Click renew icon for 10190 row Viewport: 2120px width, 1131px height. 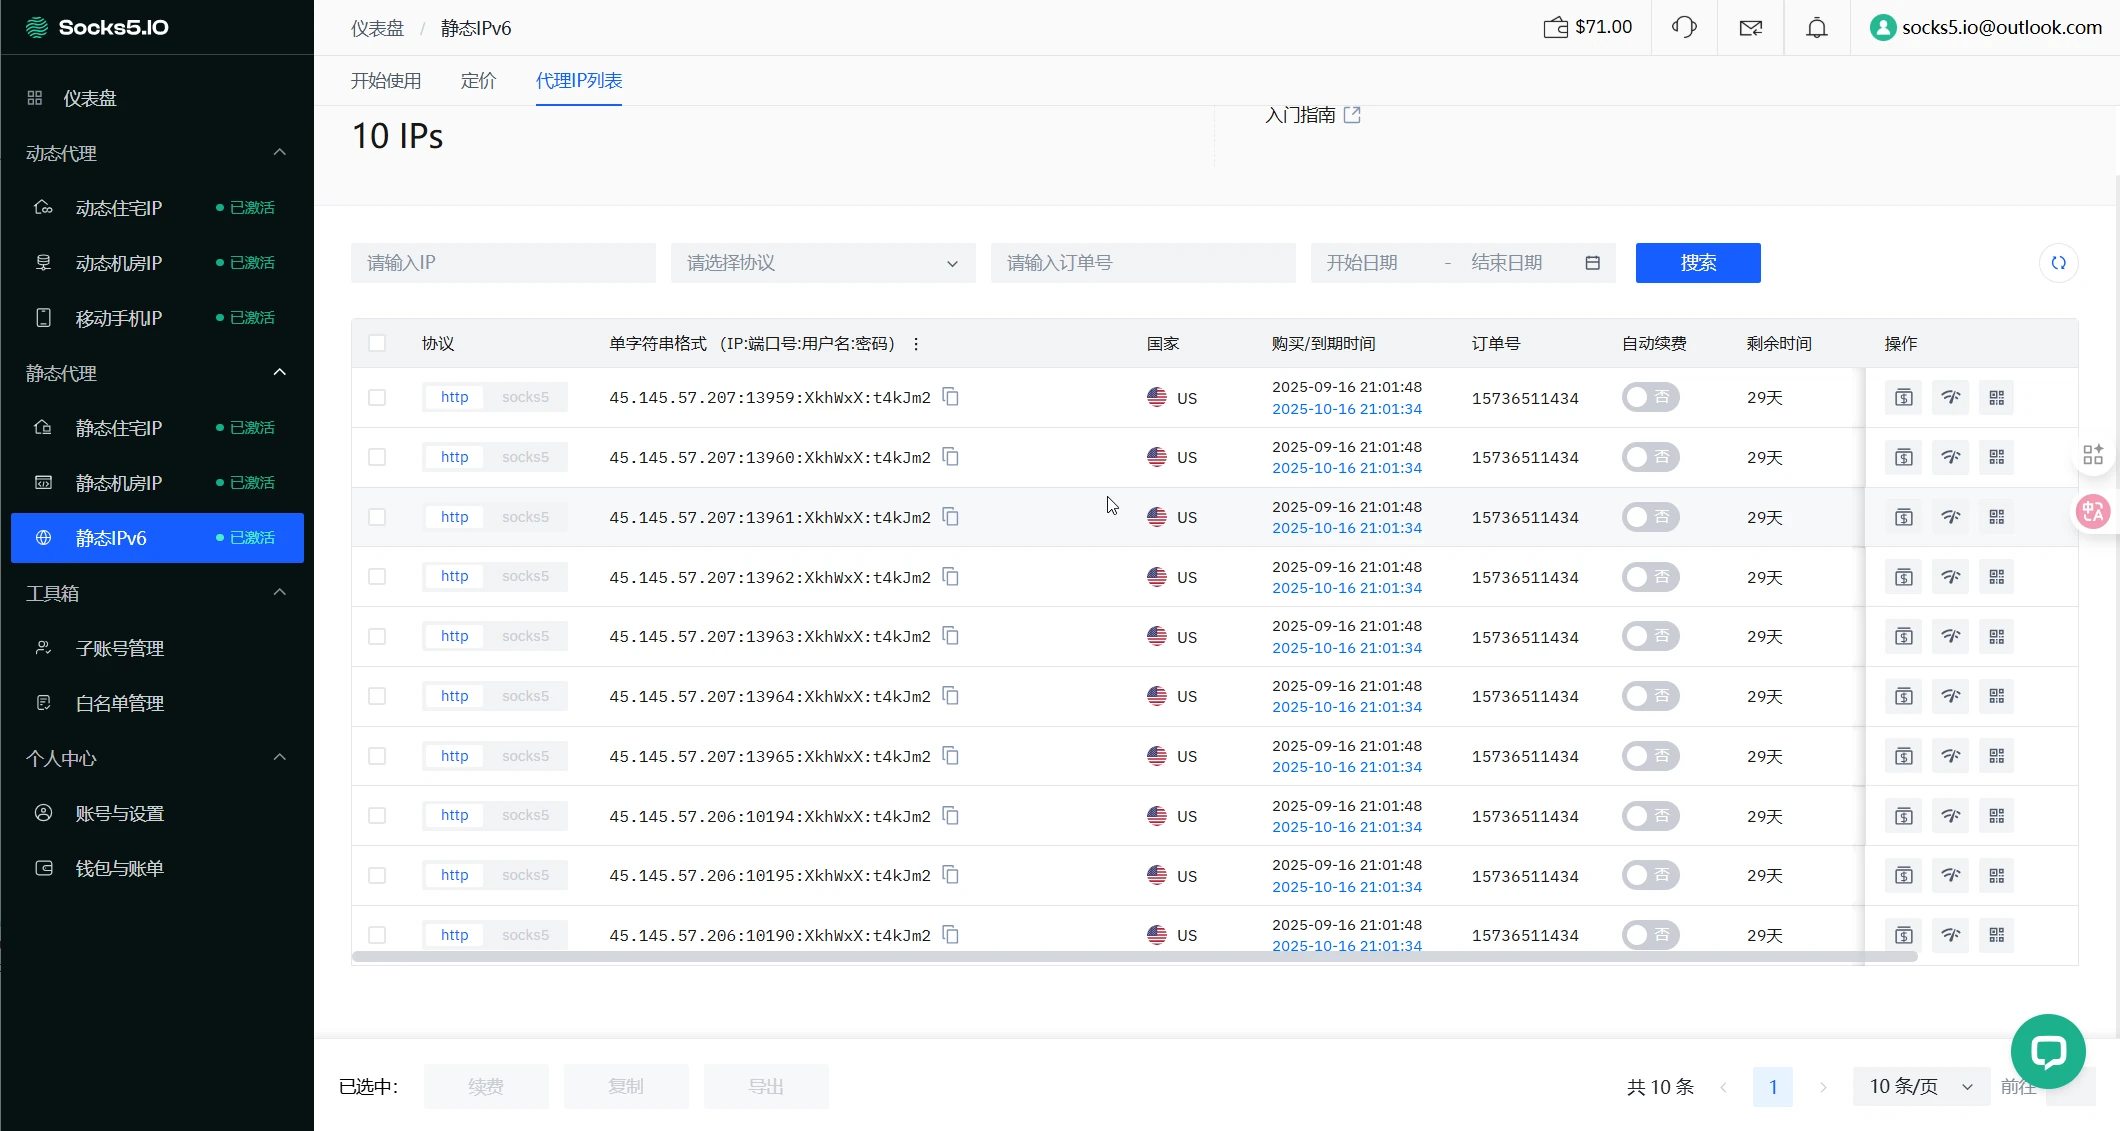1904,935
